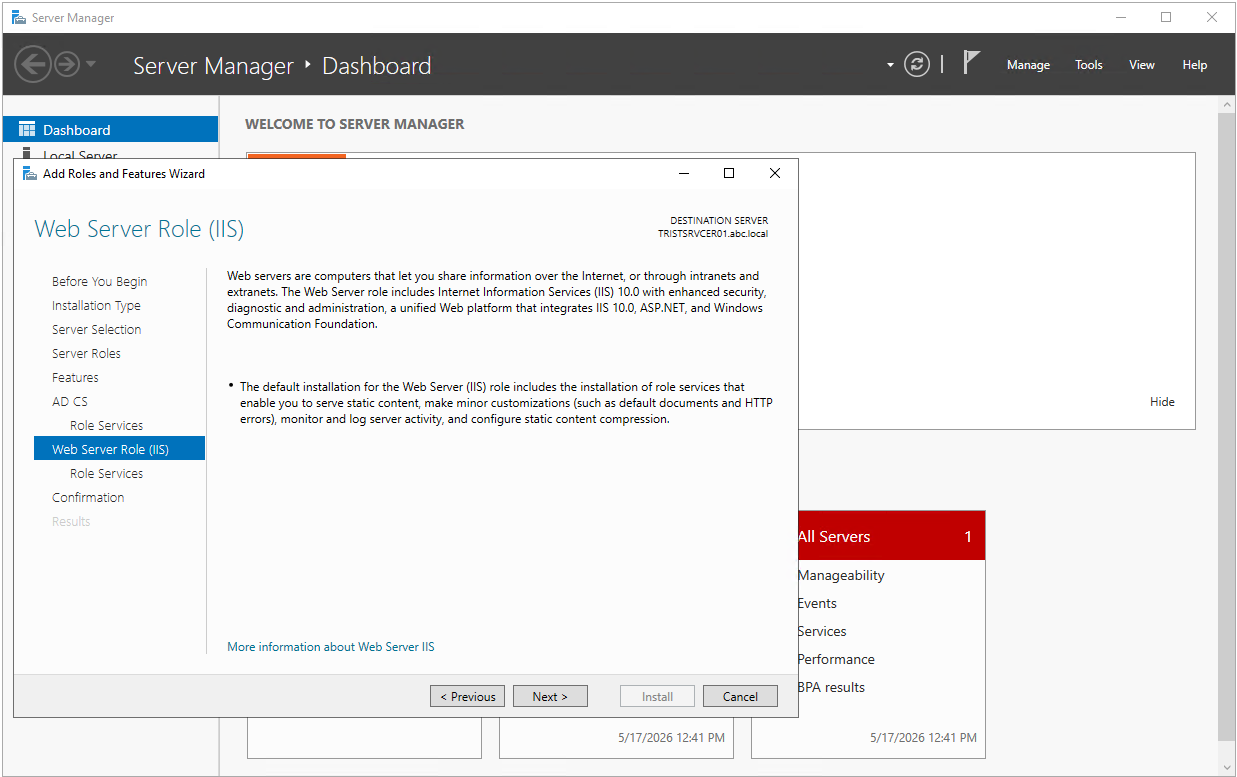The image size is (1237, 777).
Task: Refresh the Server Manager dashboard
Action: 917,65
